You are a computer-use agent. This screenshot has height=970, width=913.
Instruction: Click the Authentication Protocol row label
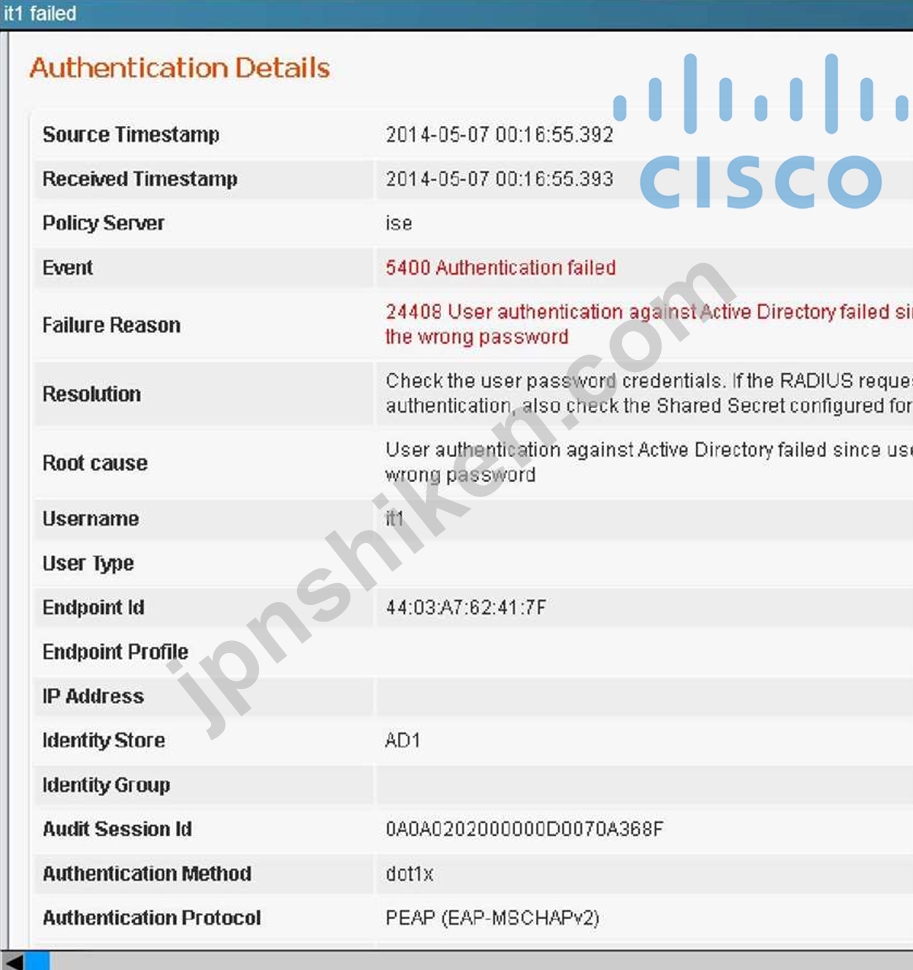pyautogui.click(x=152, y=918)
